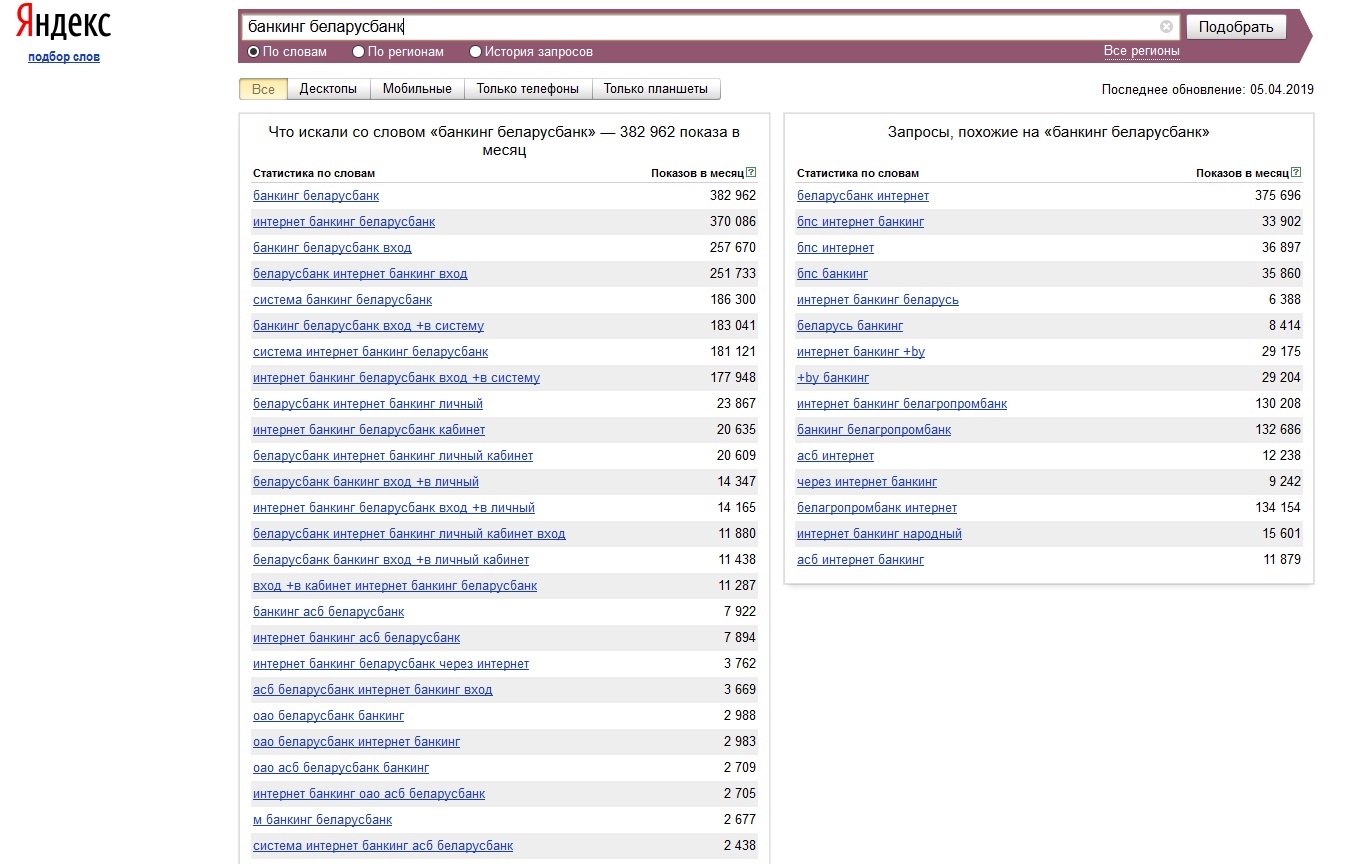The height and width of the screenshot is (864, 1350).
Task: Open query 'банкинг беларусбанк вход'
Action: coord(332,248)
